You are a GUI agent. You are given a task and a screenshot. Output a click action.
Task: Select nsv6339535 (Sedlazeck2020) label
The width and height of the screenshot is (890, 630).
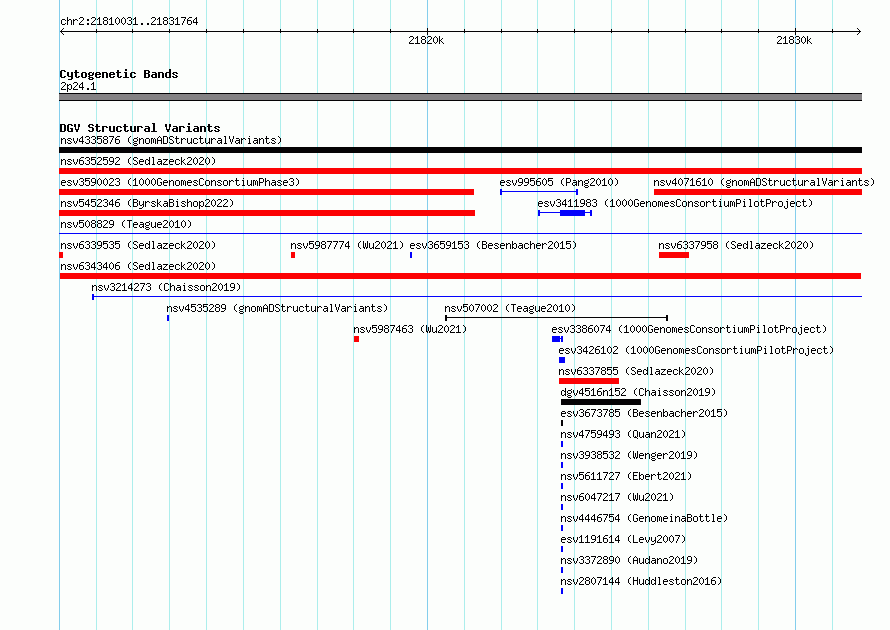coord(138,245)
